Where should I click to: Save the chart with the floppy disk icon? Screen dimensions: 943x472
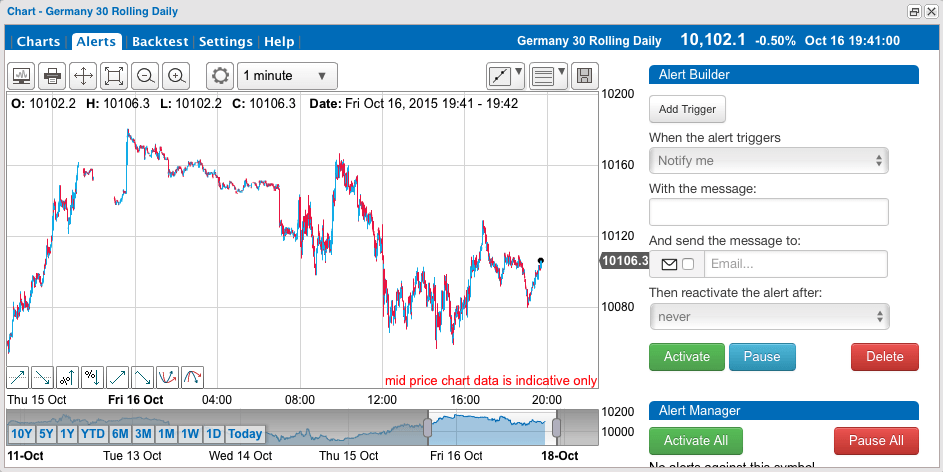583,76
